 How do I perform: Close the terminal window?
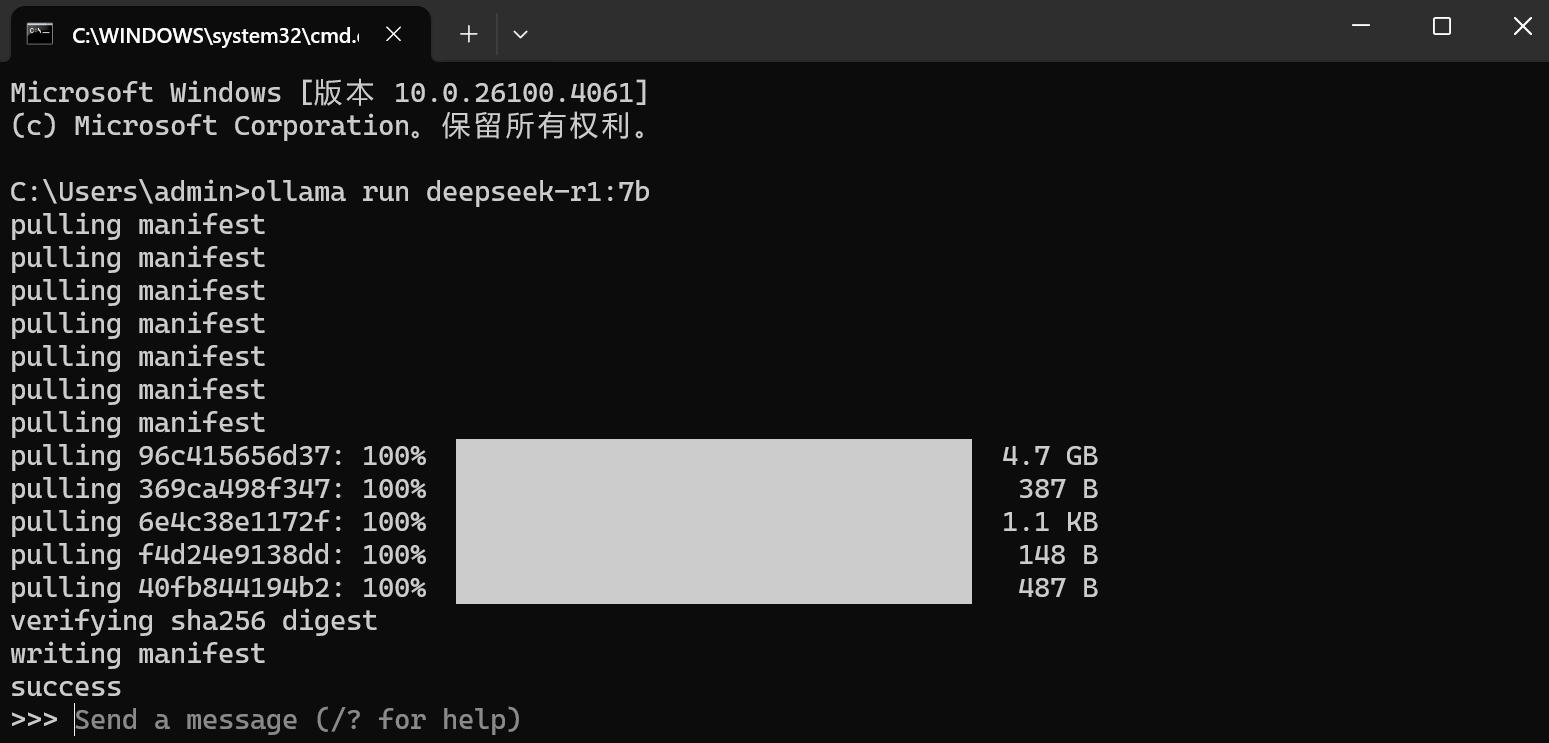click(x=1522, y=26)
